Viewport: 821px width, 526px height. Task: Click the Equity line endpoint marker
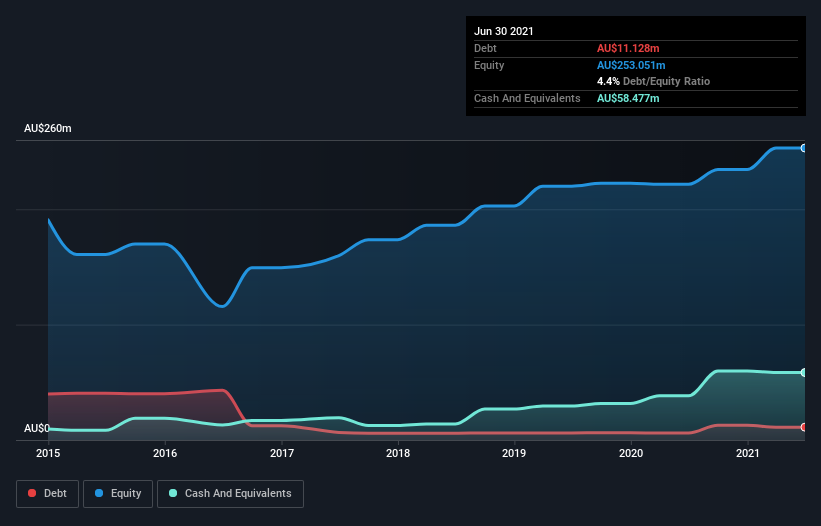(804, 148)
